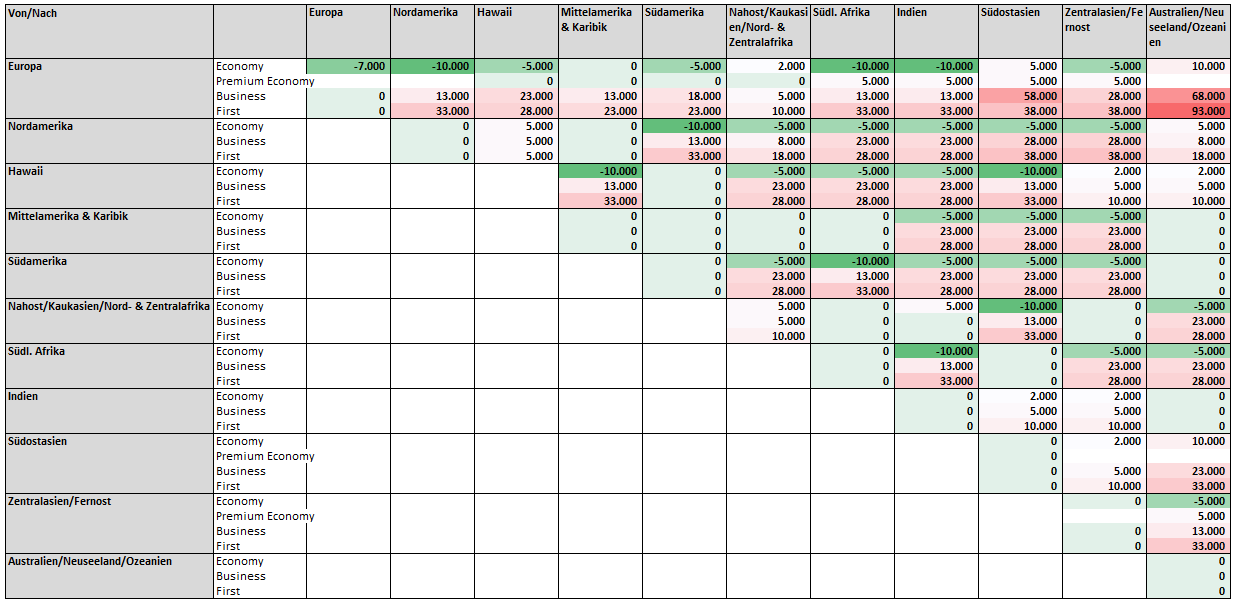Click the 18.000 cell in Europa Business row
Viewport: 1236px width, 603px height.
684,96
